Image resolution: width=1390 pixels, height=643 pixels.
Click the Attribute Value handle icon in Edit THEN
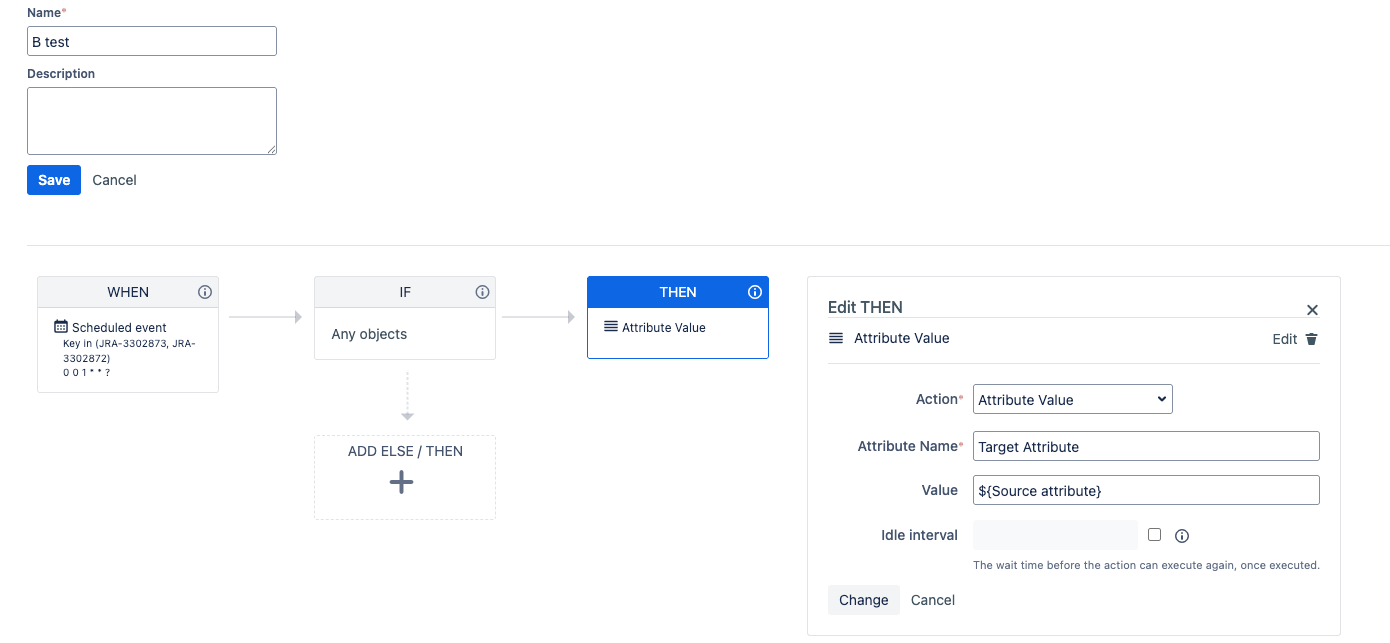pos(836,338)
